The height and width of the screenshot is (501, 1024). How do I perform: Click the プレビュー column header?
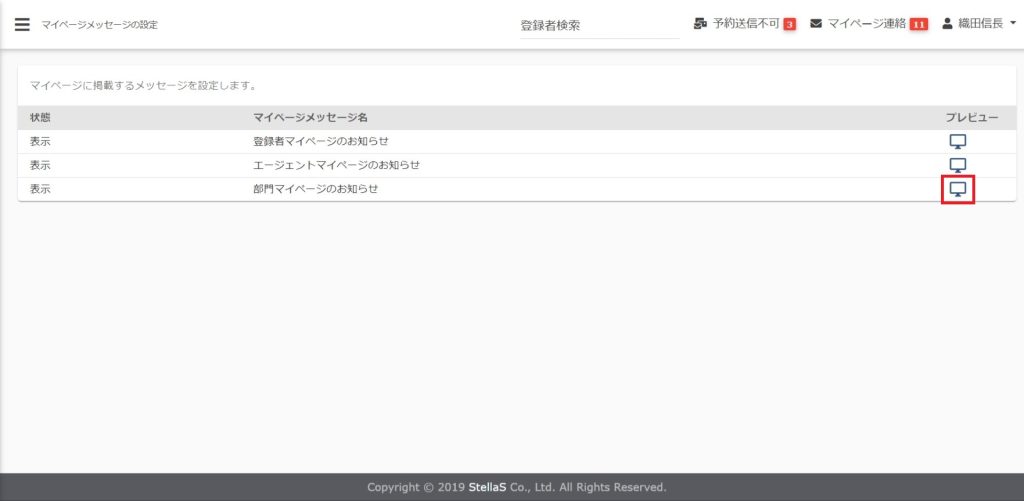pos(972,118)
